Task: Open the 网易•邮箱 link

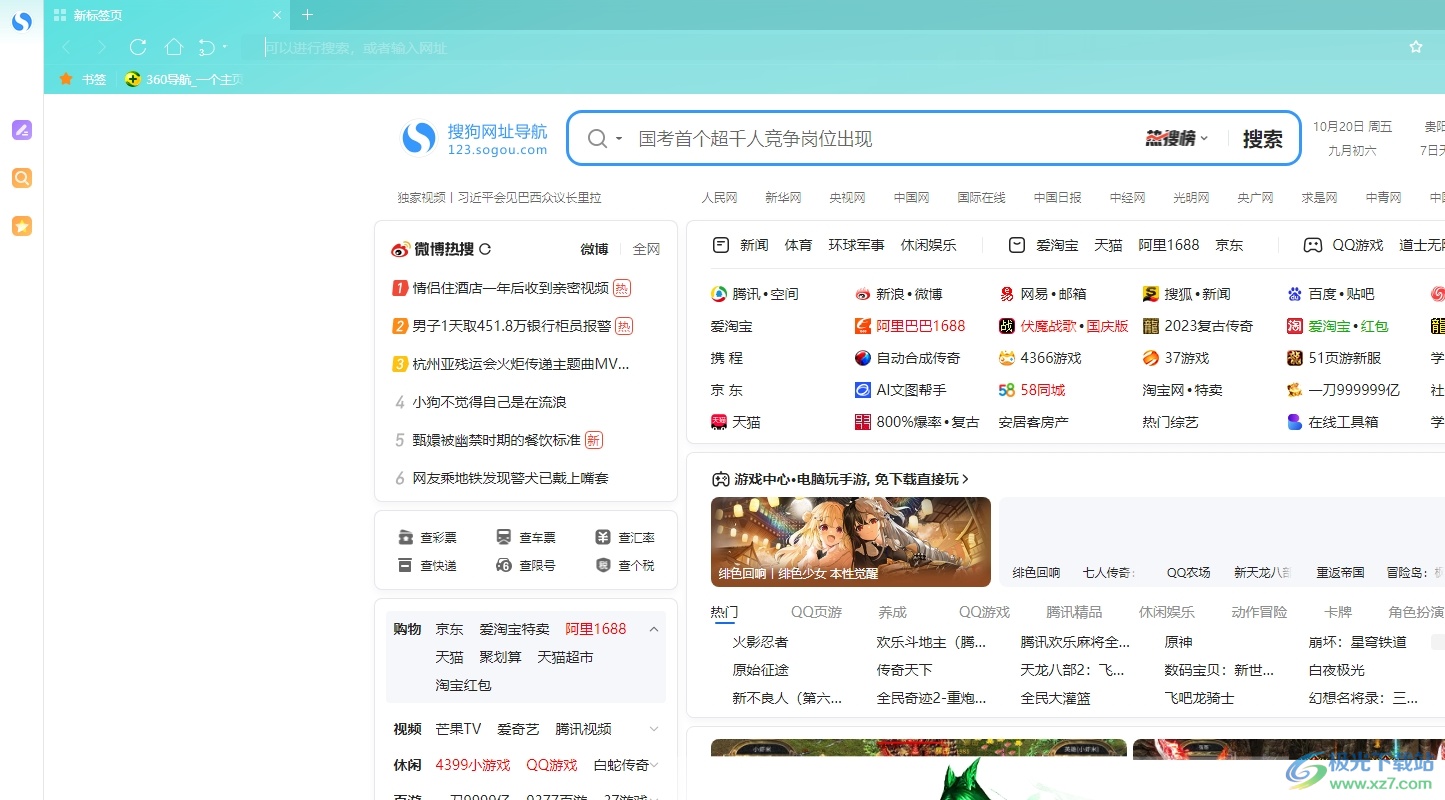Action: (x=1042, y=294)
